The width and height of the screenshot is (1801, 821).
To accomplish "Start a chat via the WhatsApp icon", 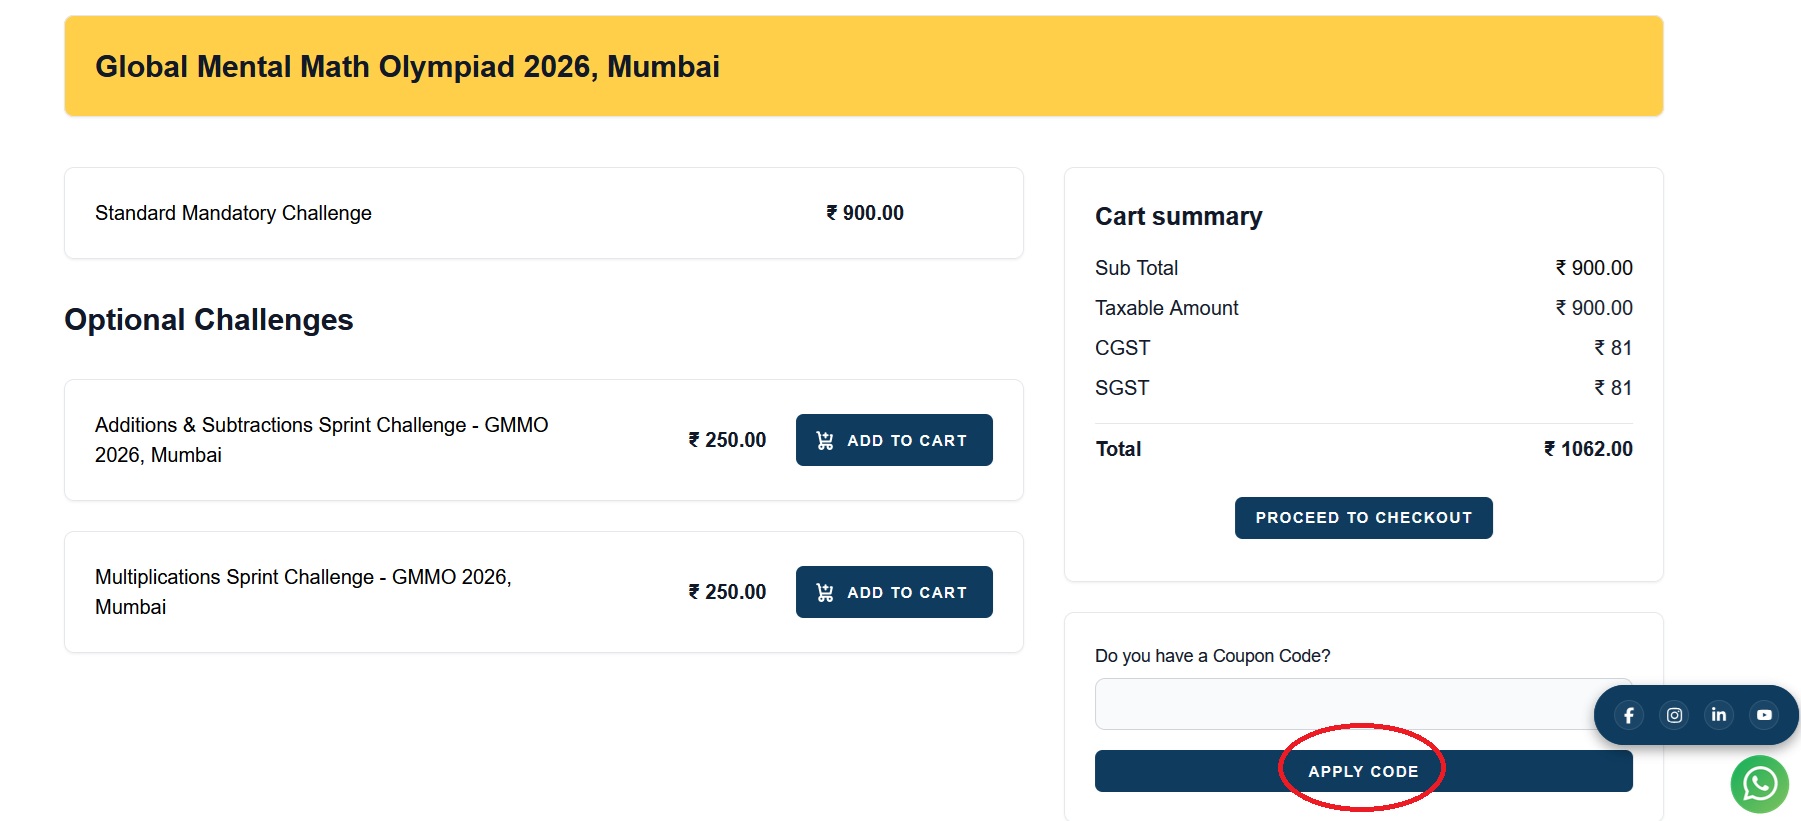I will (1760, 784).
